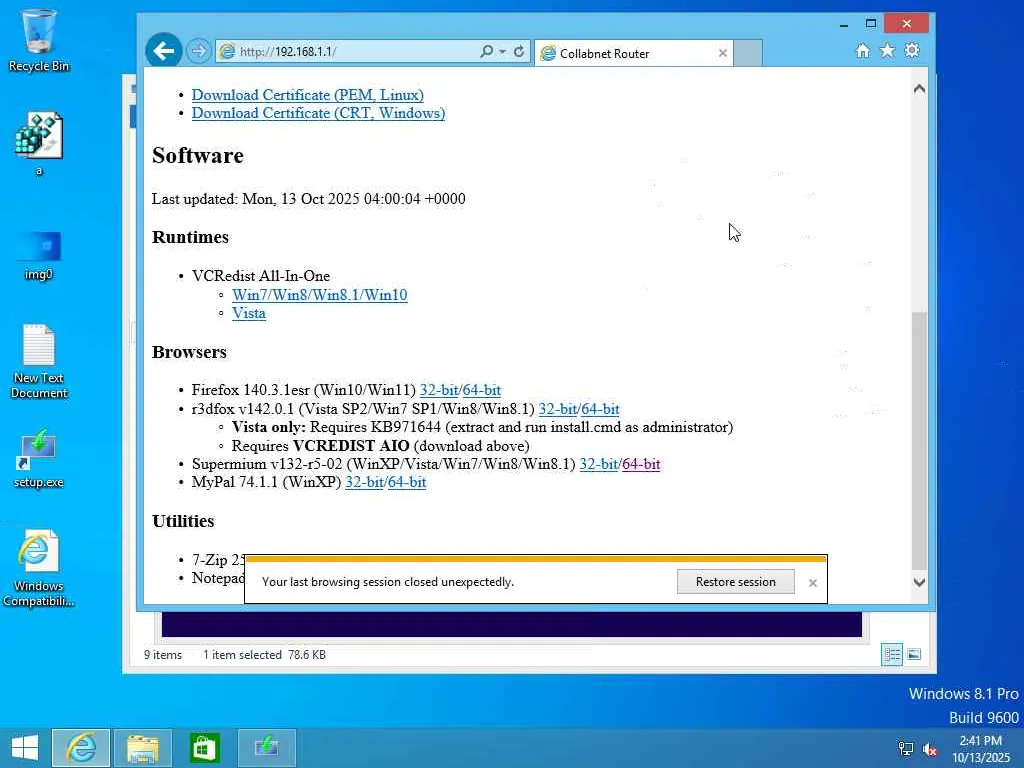The width and height of the screenshot is (1024, 768).
Task: Click the Last updated timestamp line
Action: pyautogui.click(x=308, y=199)
